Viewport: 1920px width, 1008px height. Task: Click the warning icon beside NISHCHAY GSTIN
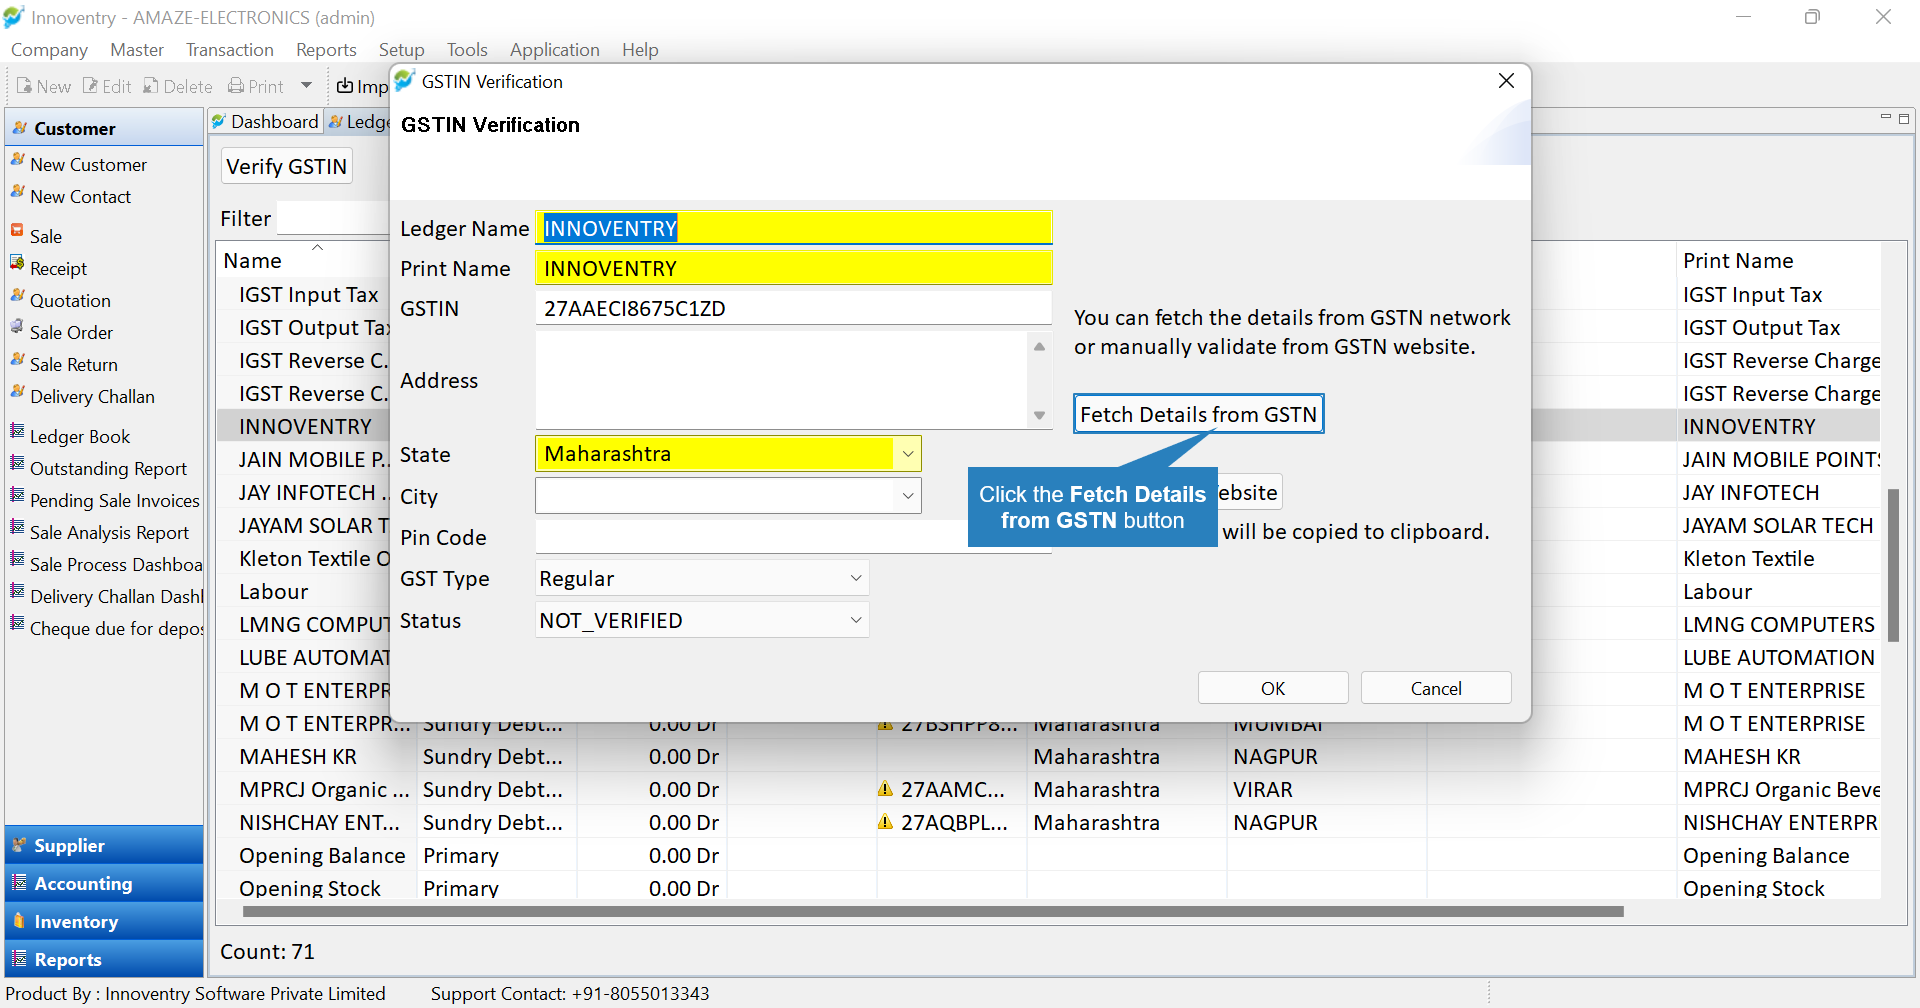[x=885, y=822]
